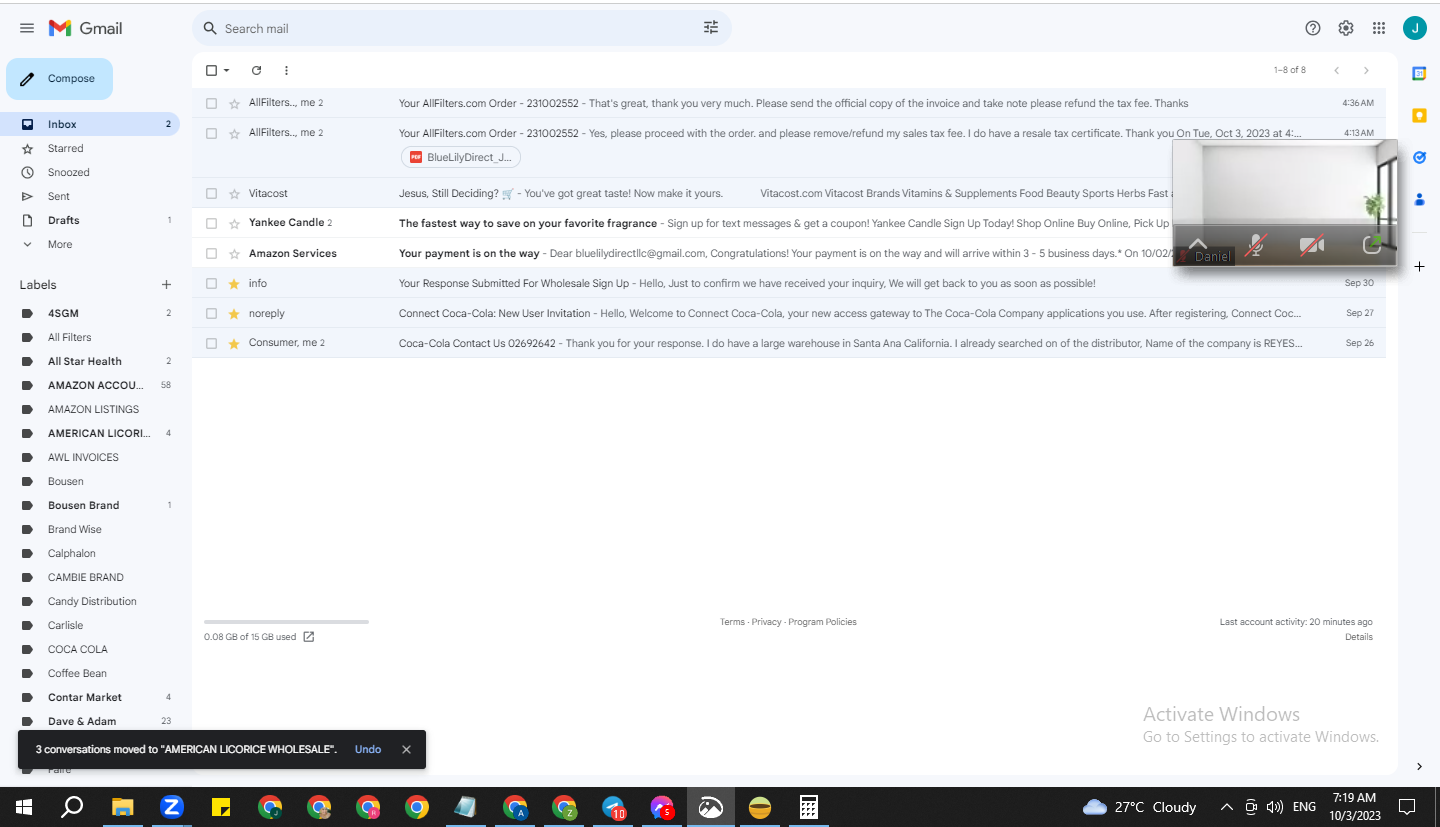Dismiss the conversations moved notification
The width and height of the screenshot is (1440, 827).
tap(406, 750)
